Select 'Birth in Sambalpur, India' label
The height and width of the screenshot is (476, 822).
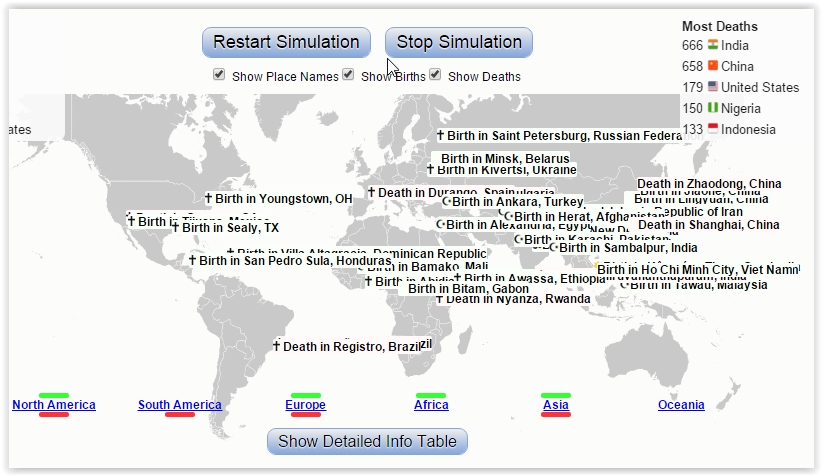(x=629, y=247)
